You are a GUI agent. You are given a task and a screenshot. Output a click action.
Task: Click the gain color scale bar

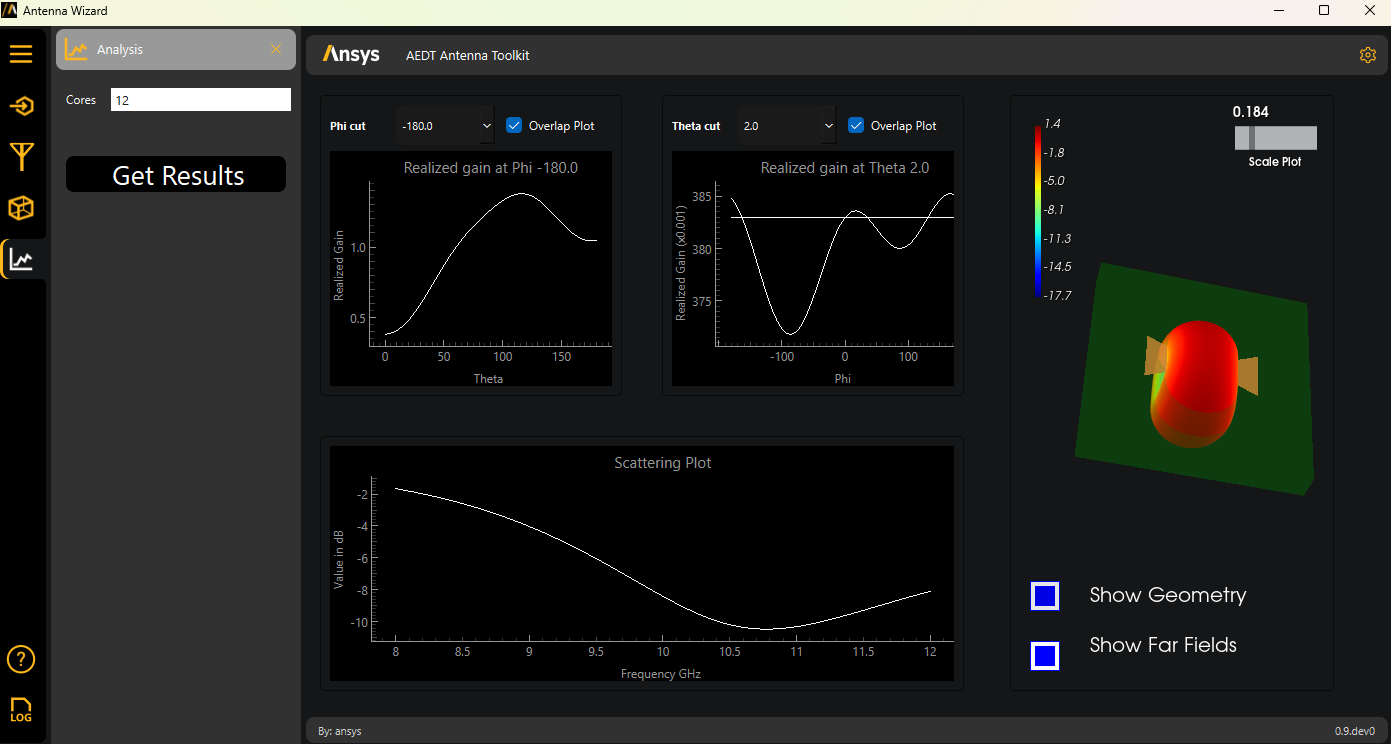[1040, 210]
